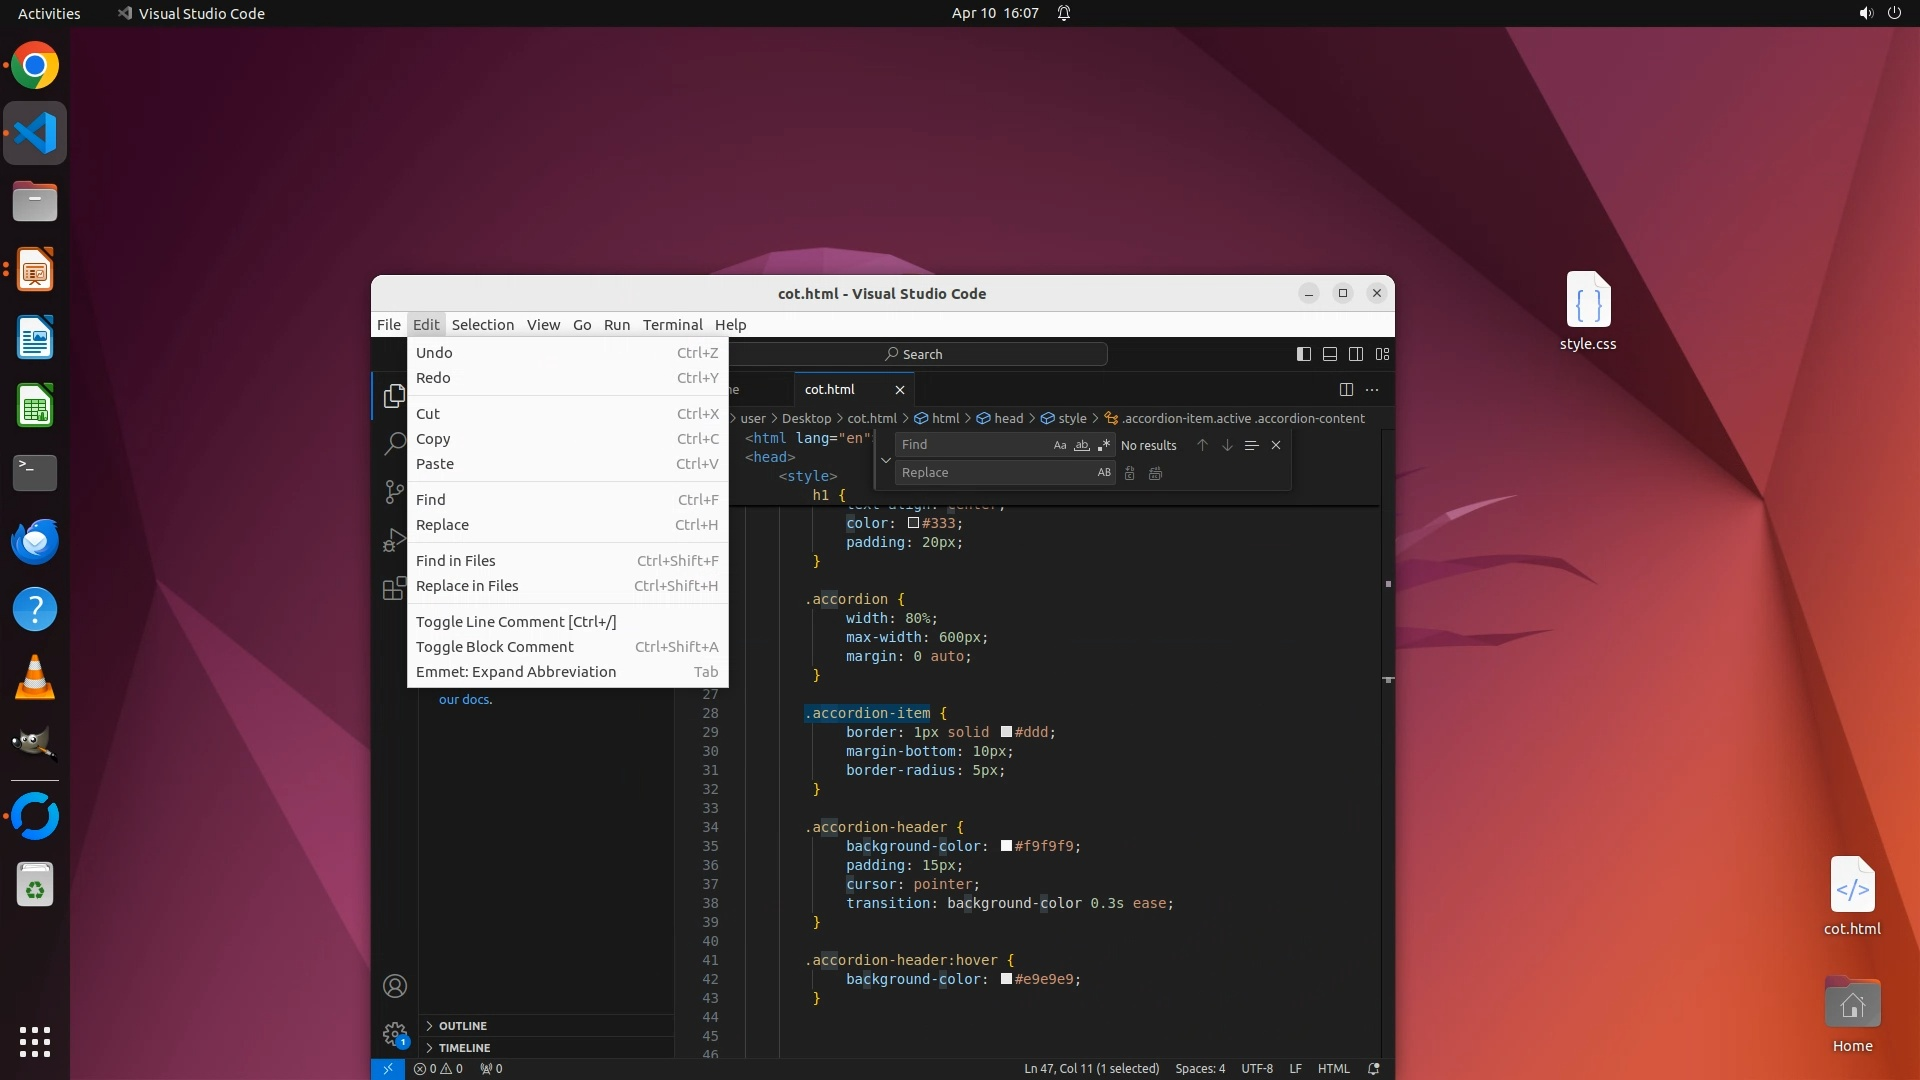
Task: Expand the TIMELINE section
Action: pyautogui.click(x=464, y=1048)
